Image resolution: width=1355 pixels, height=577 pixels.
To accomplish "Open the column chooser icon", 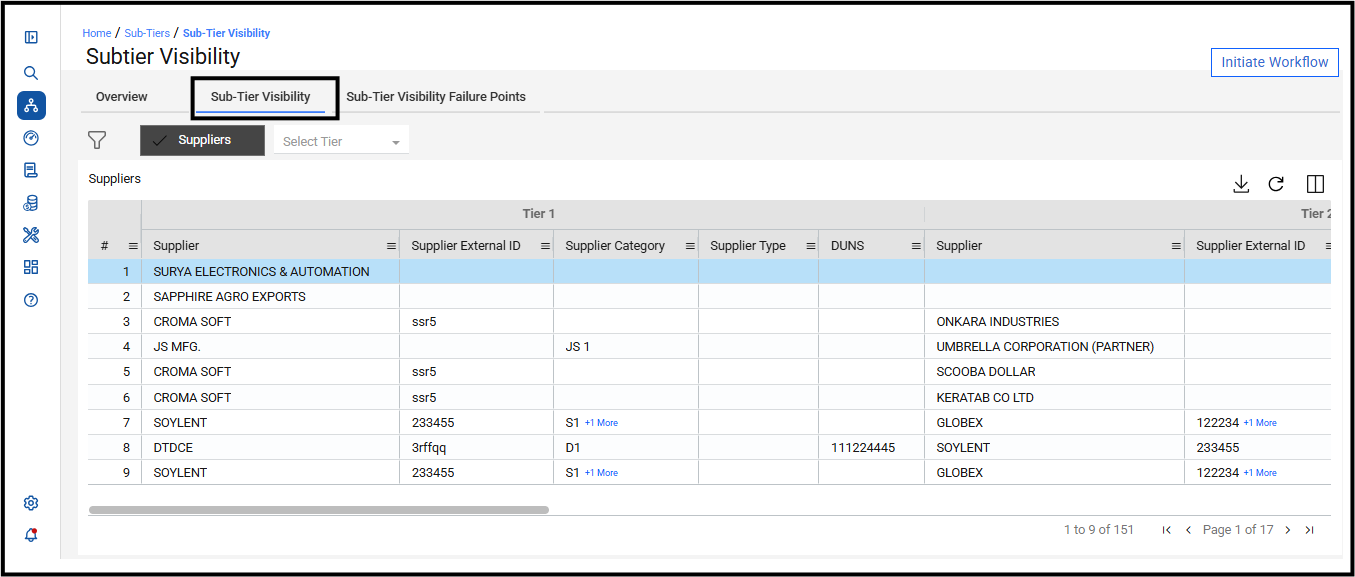I will pos(1316,184).
